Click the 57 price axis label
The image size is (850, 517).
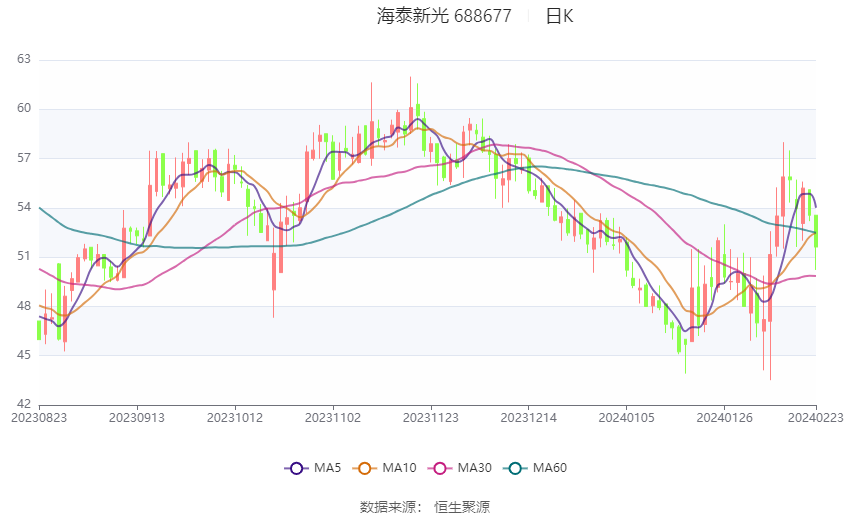(x=24, y=158)
